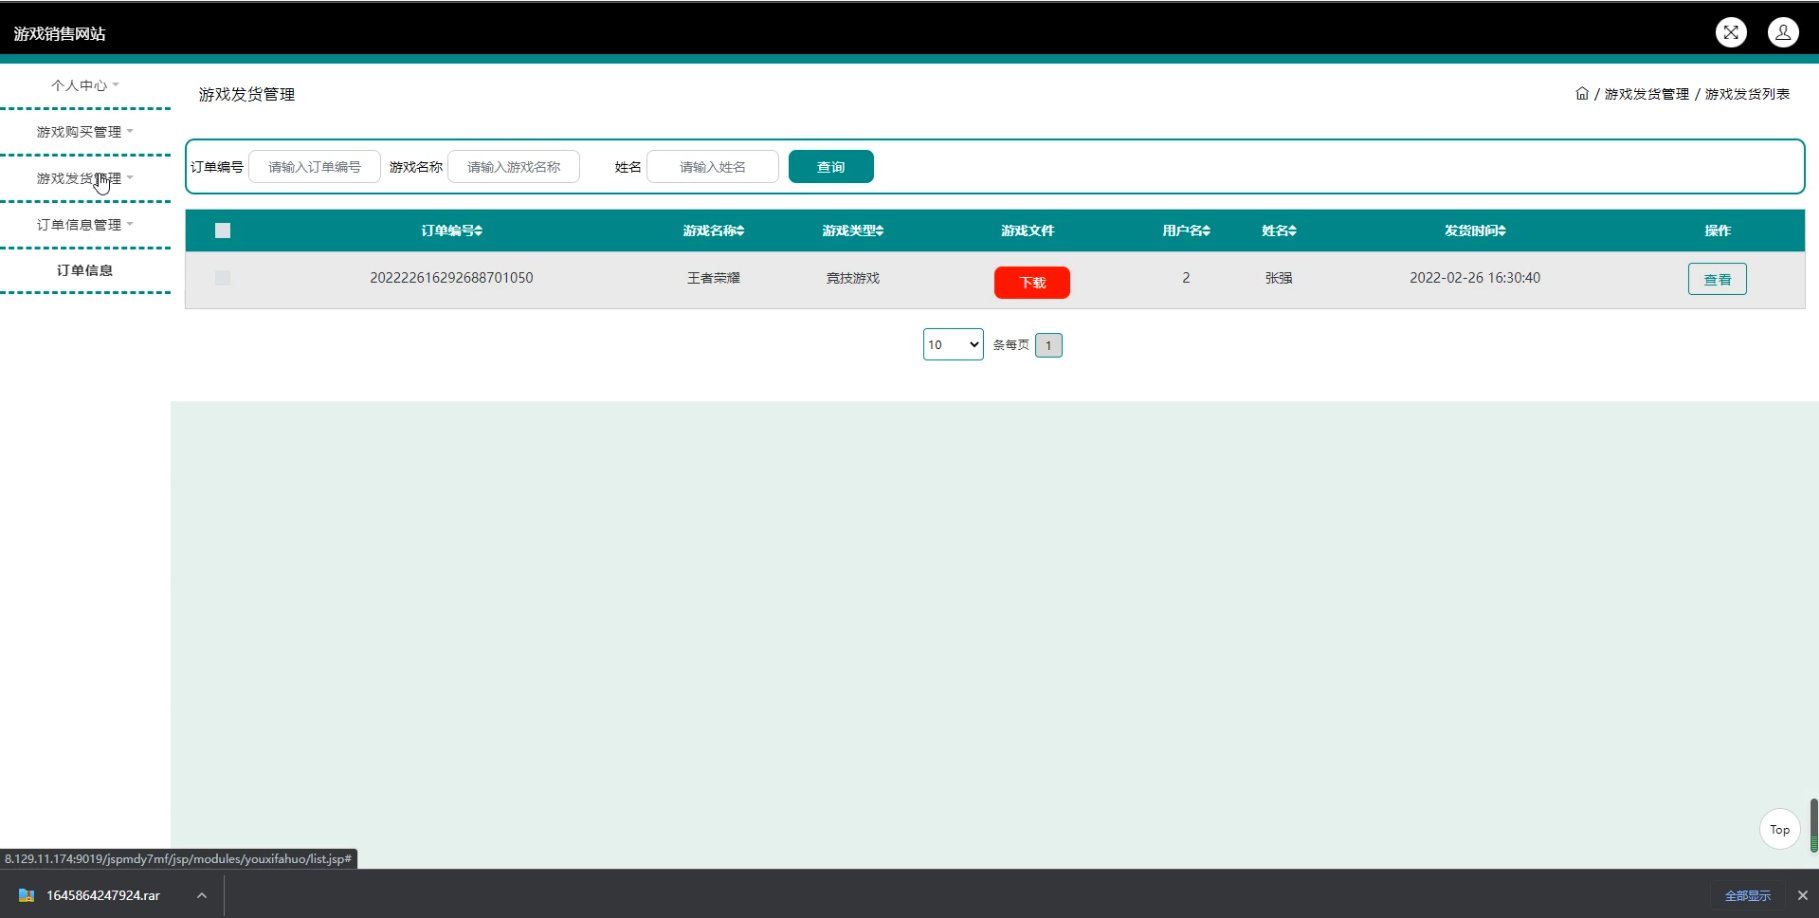Image resolution: width=1819 pixels, height=918 pixels.
Task: Click the 查询 search button
Action: click(x=830, y=167)
